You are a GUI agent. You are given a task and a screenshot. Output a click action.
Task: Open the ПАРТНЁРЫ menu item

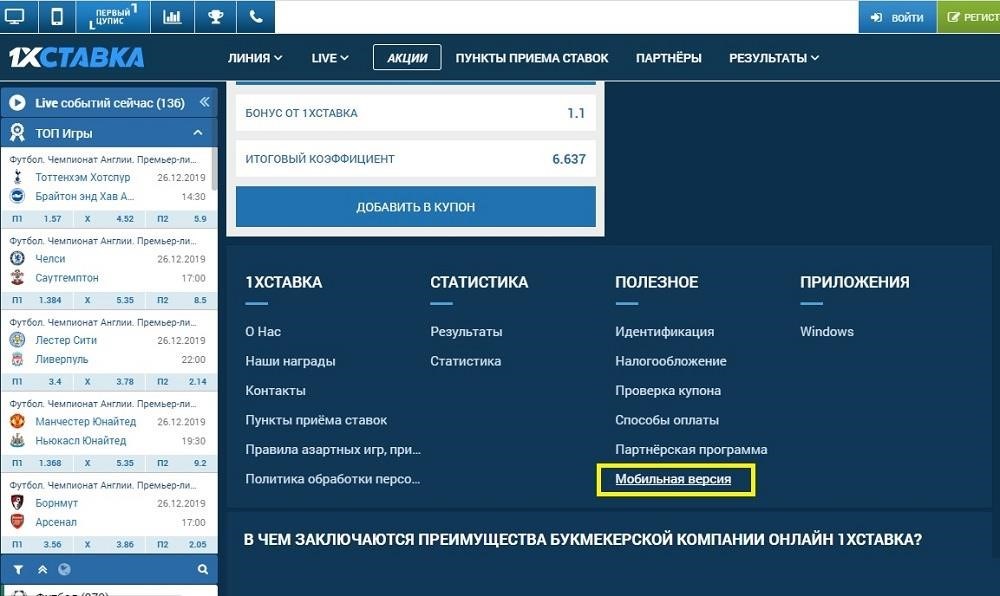[x=668, y=58]
